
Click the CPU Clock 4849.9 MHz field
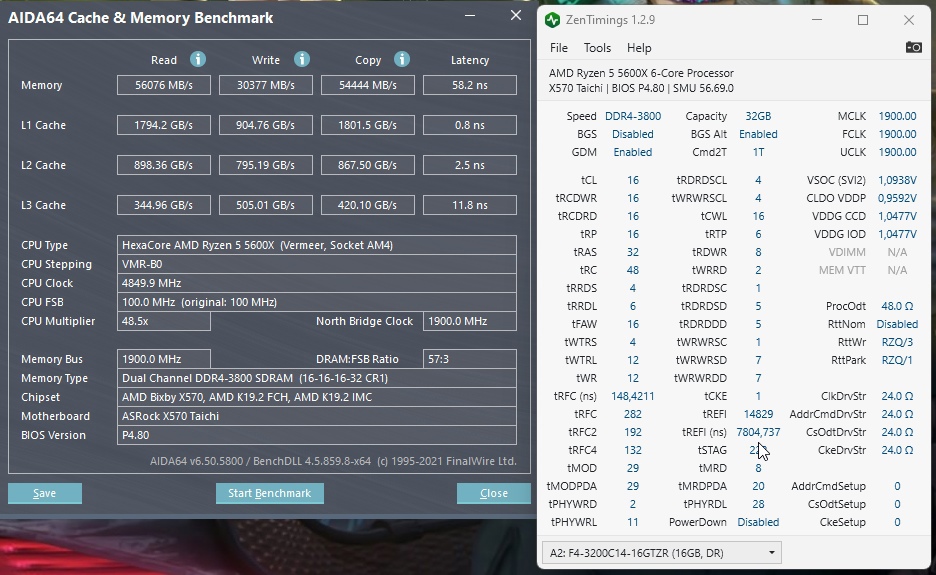pos(317,283)
